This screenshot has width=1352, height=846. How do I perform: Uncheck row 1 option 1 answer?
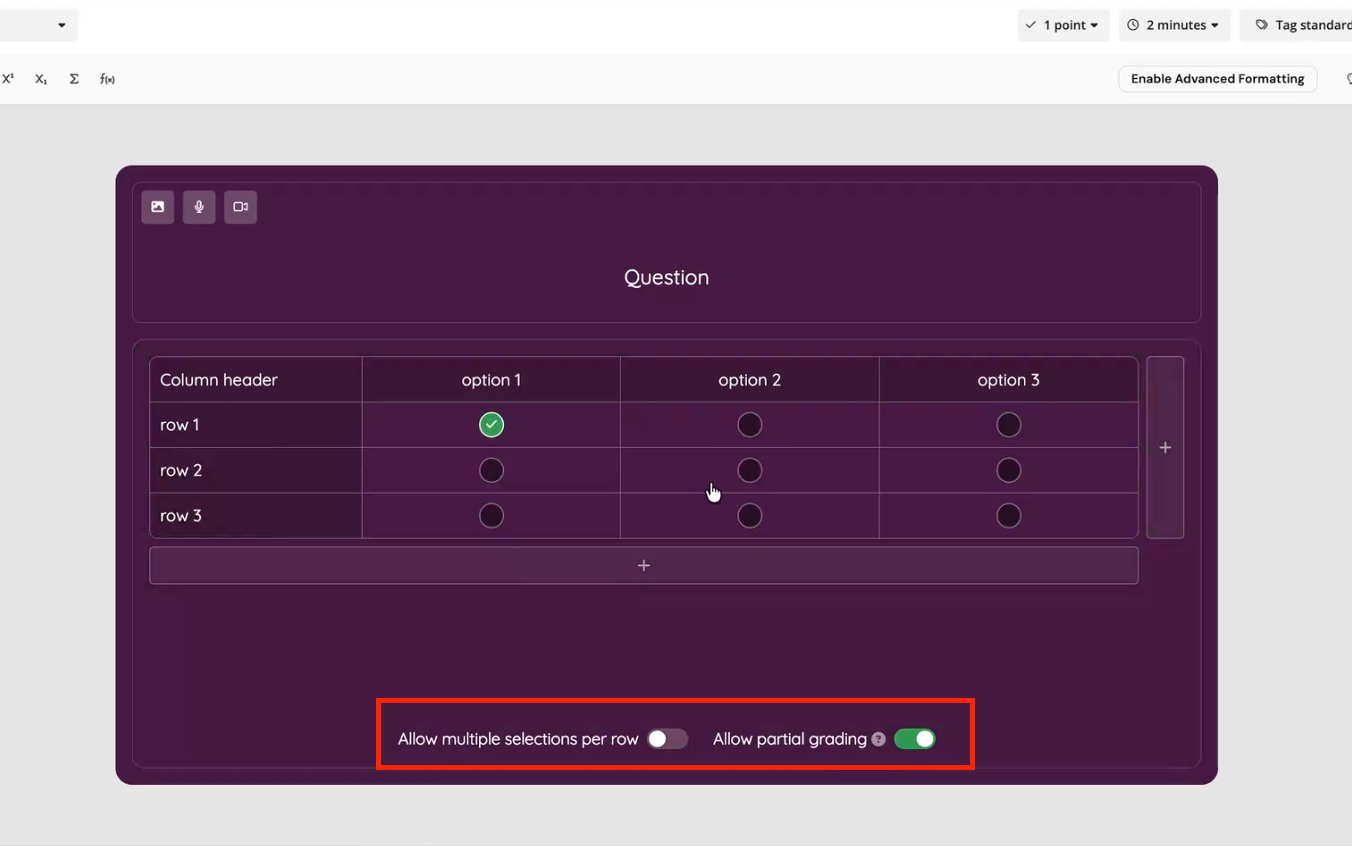point(491,425)
